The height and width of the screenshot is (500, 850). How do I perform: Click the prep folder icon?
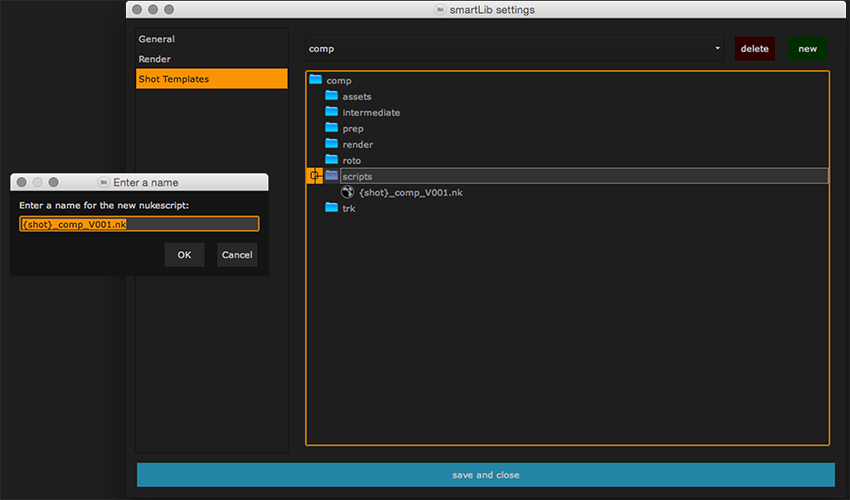[x=332, y=128]
